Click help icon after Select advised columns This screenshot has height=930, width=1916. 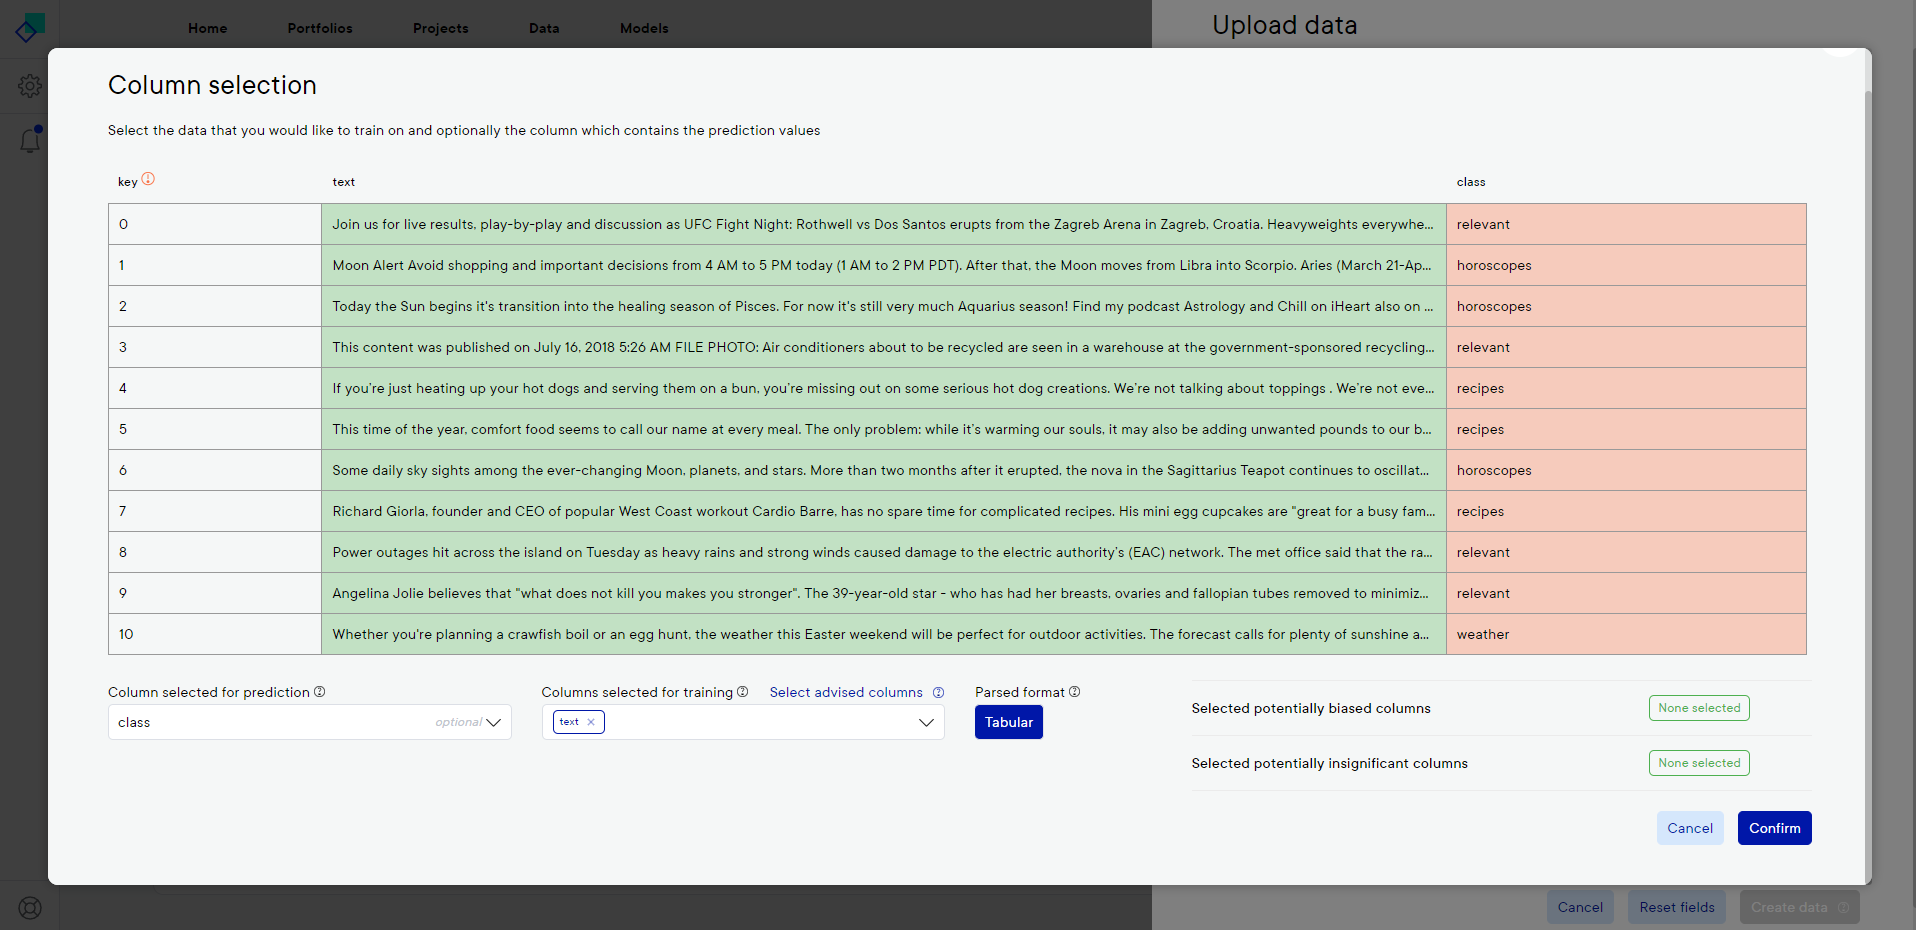pos(938,693)
